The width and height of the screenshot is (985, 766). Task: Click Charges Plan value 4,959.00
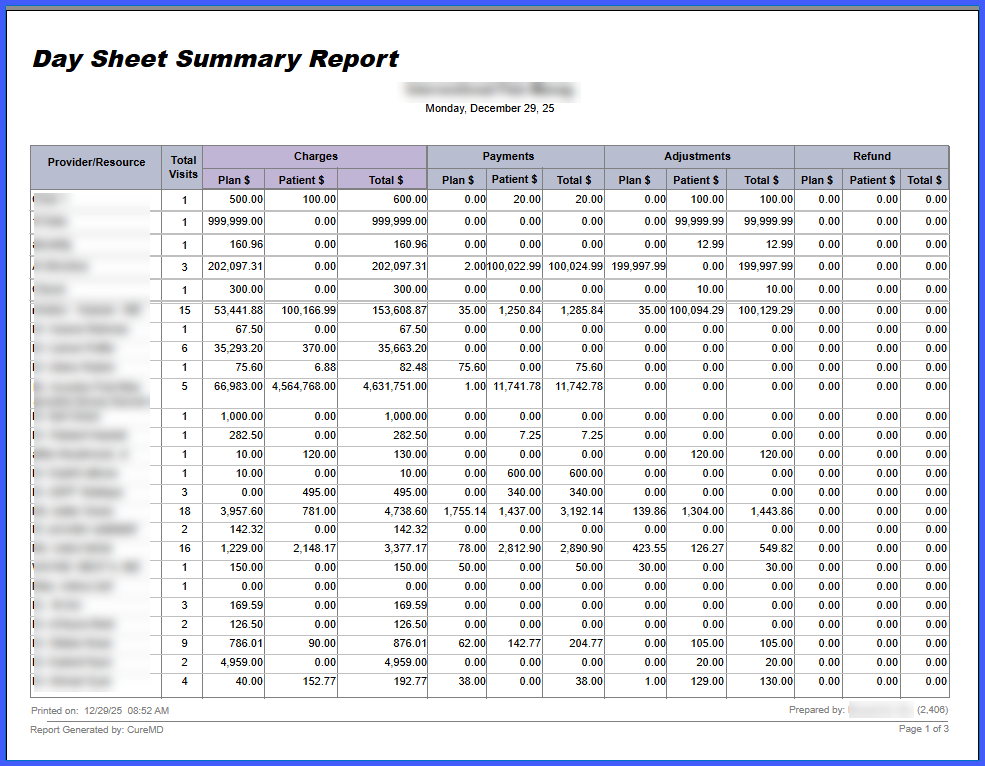point(242,662)
